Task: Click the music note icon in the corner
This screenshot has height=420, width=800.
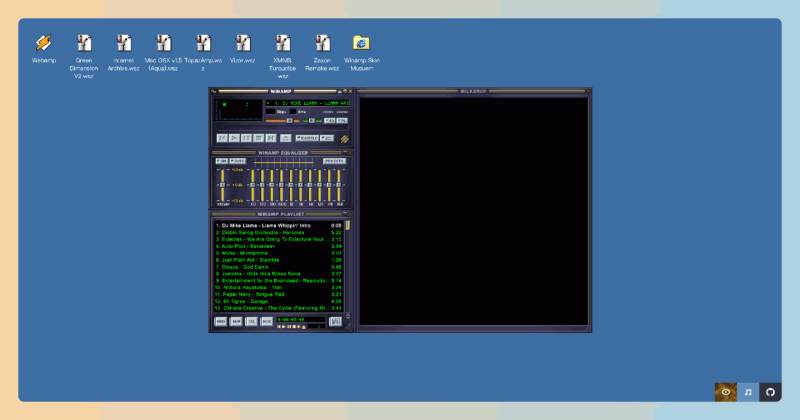Action: pos(748,392)
